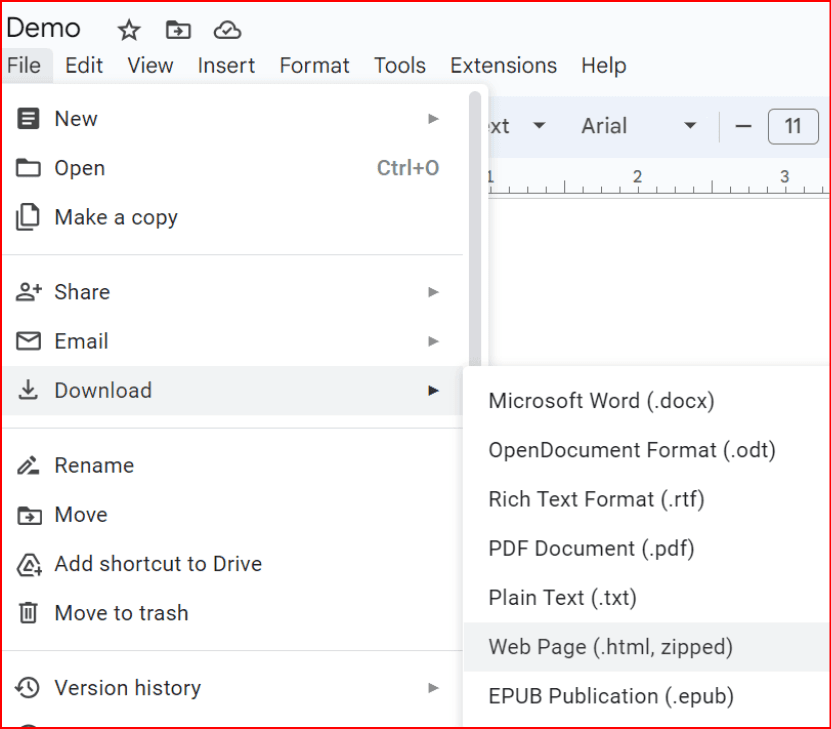
Task: Click the move to folder icon beside title
Action: 178,30
